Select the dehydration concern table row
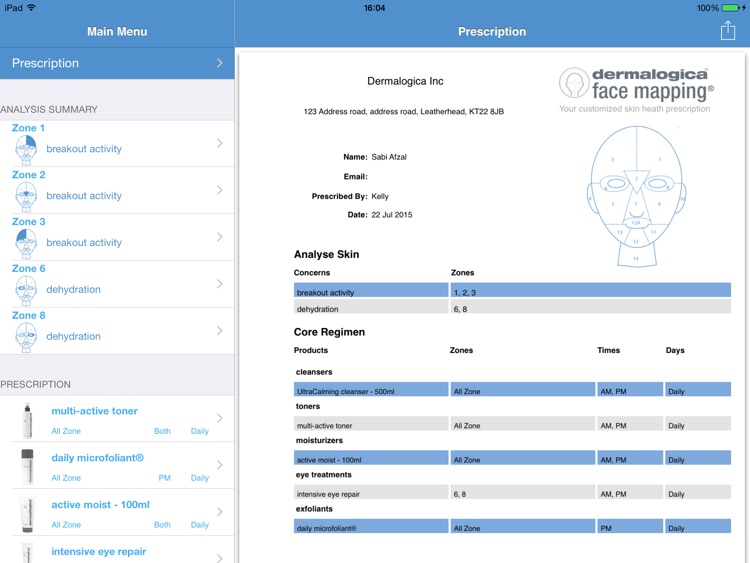The height and width of the screenshot is (563, 750). [x=512, y=306]
